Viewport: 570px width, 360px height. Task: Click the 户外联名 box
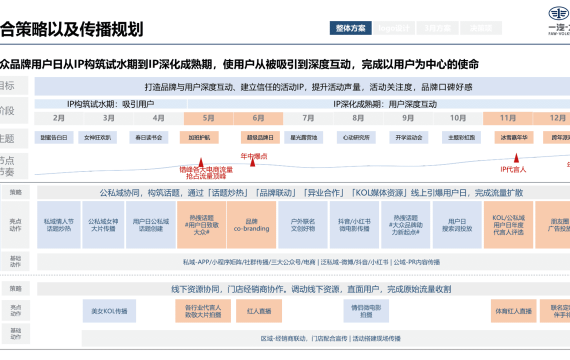(303, 225)
